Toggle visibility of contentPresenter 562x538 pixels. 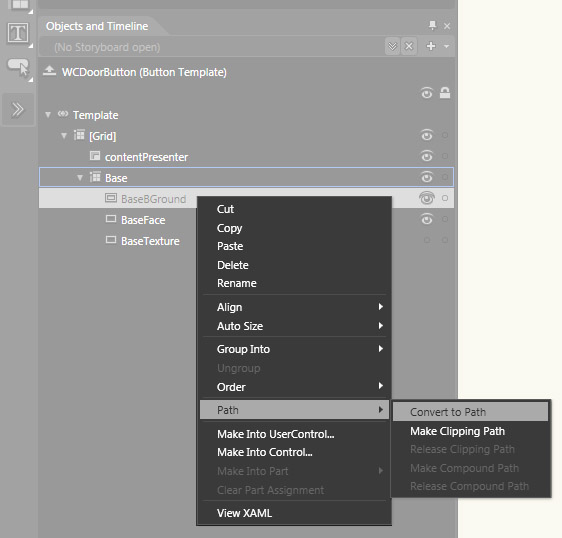pyautogui.click(x=427, y=156)
